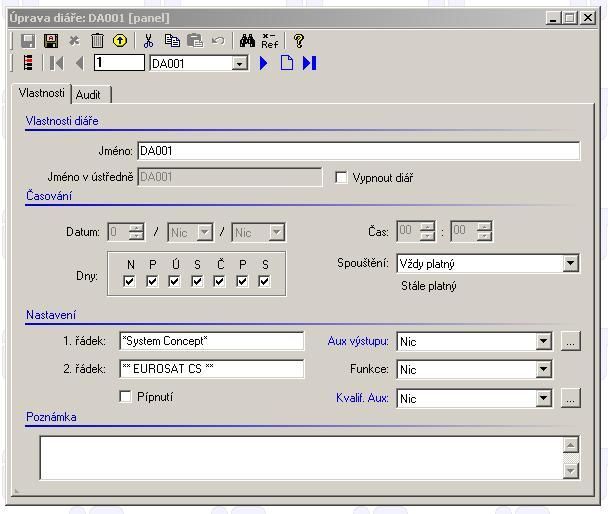The image size is (608, 514).
Task: Expand the Aux výstupu dropdown
Action: click(543, 342)
